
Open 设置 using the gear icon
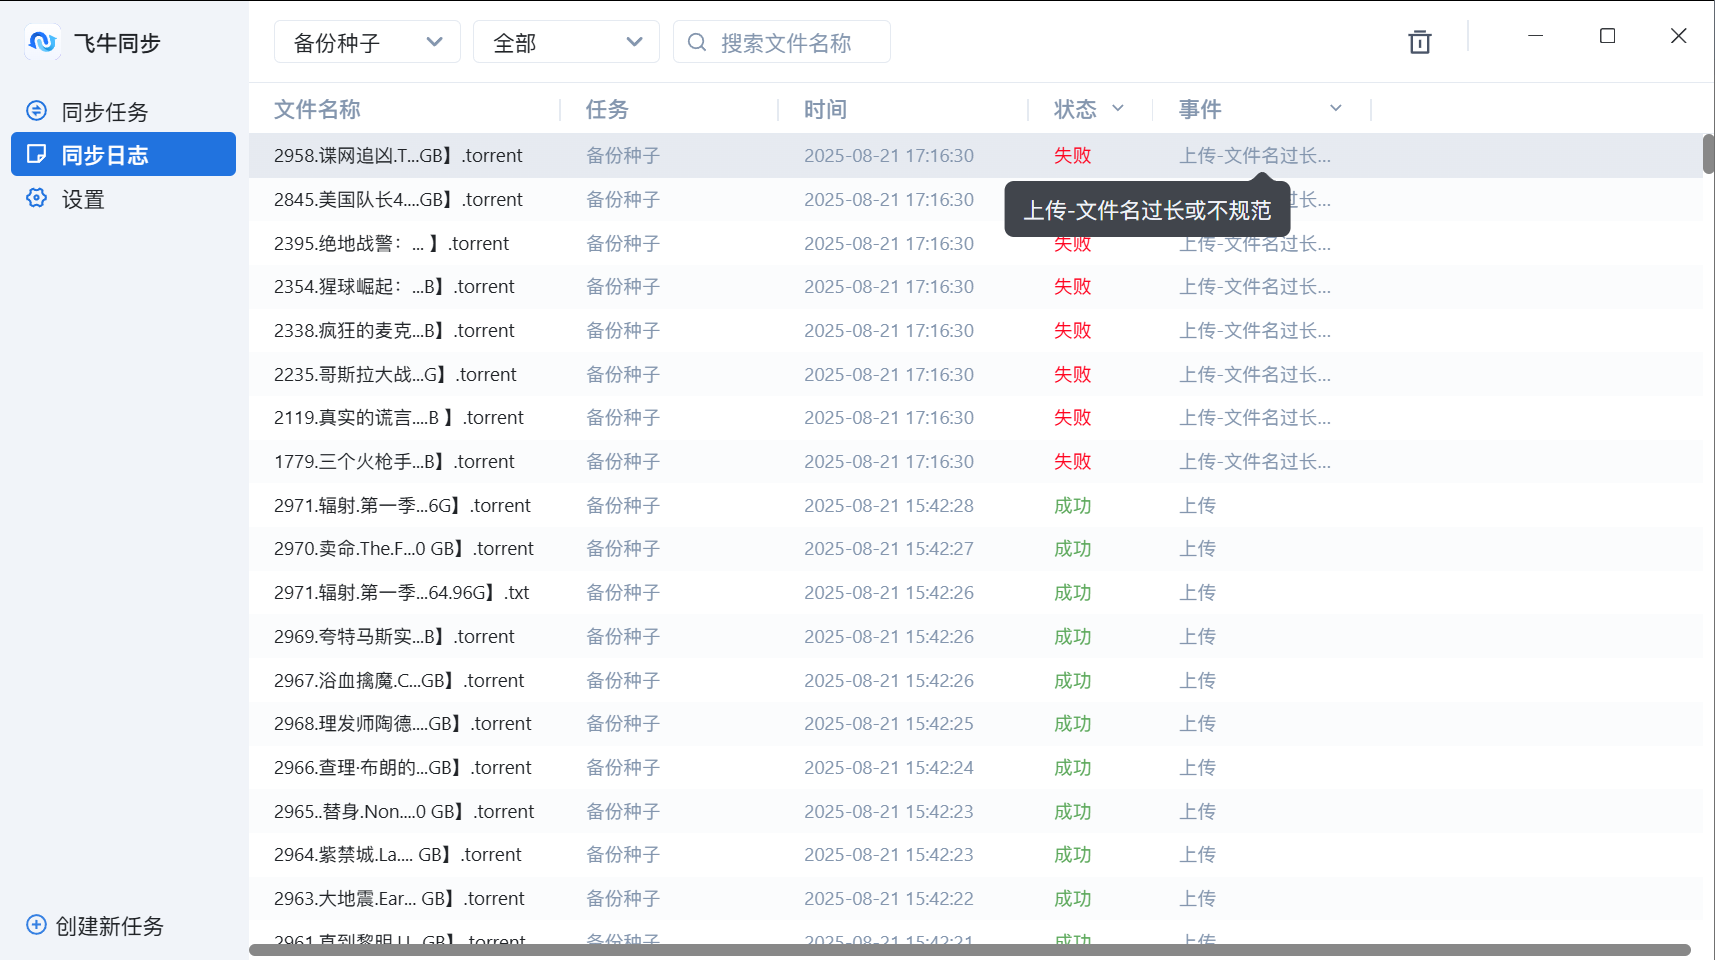[37, 198]
